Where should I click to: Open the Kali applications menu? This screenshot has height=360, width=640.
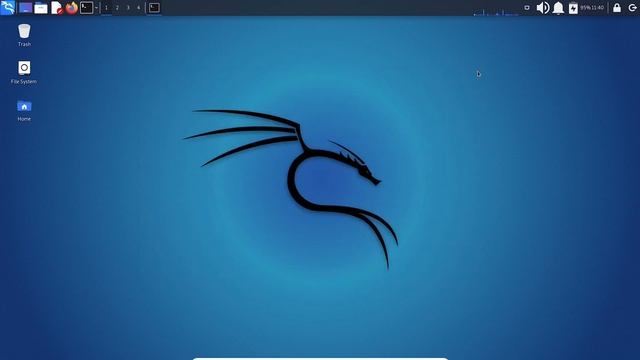pos(8,7)
